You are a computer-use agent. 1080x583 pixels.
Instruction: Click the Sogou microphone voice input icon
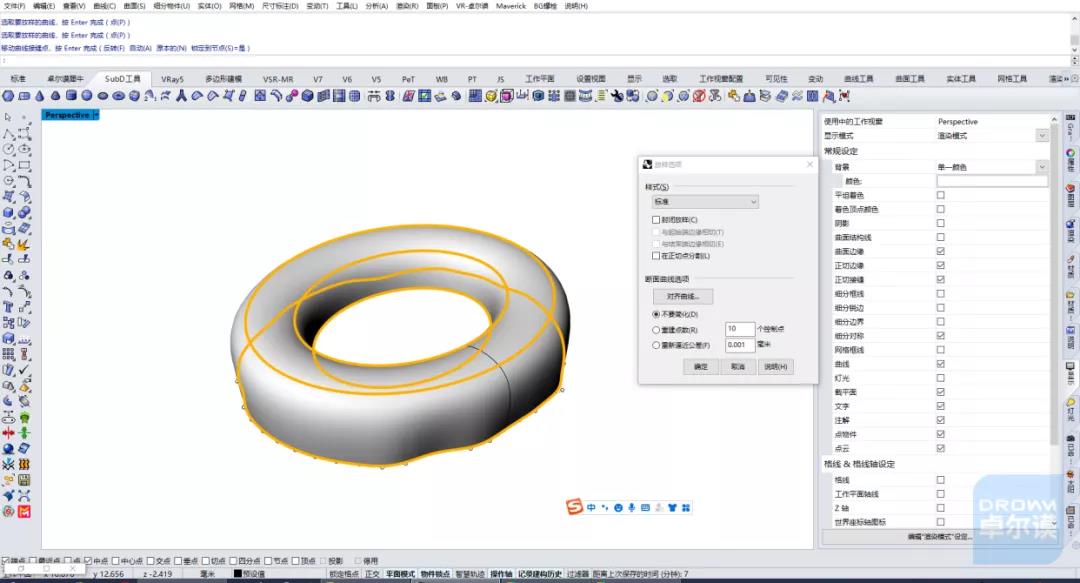tap(632, 508)
